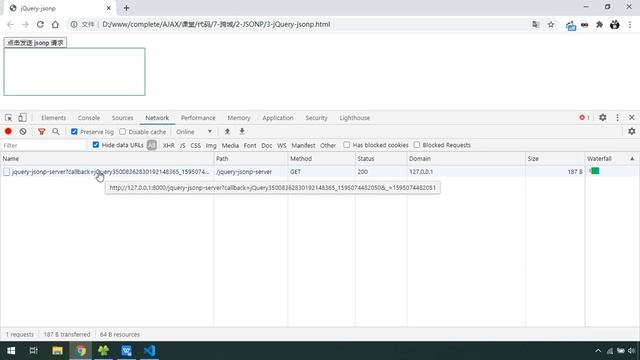This screenshot has width=640, height=360.
Task: Open DevTools settings gear
Action: click(x=602, y=118)
